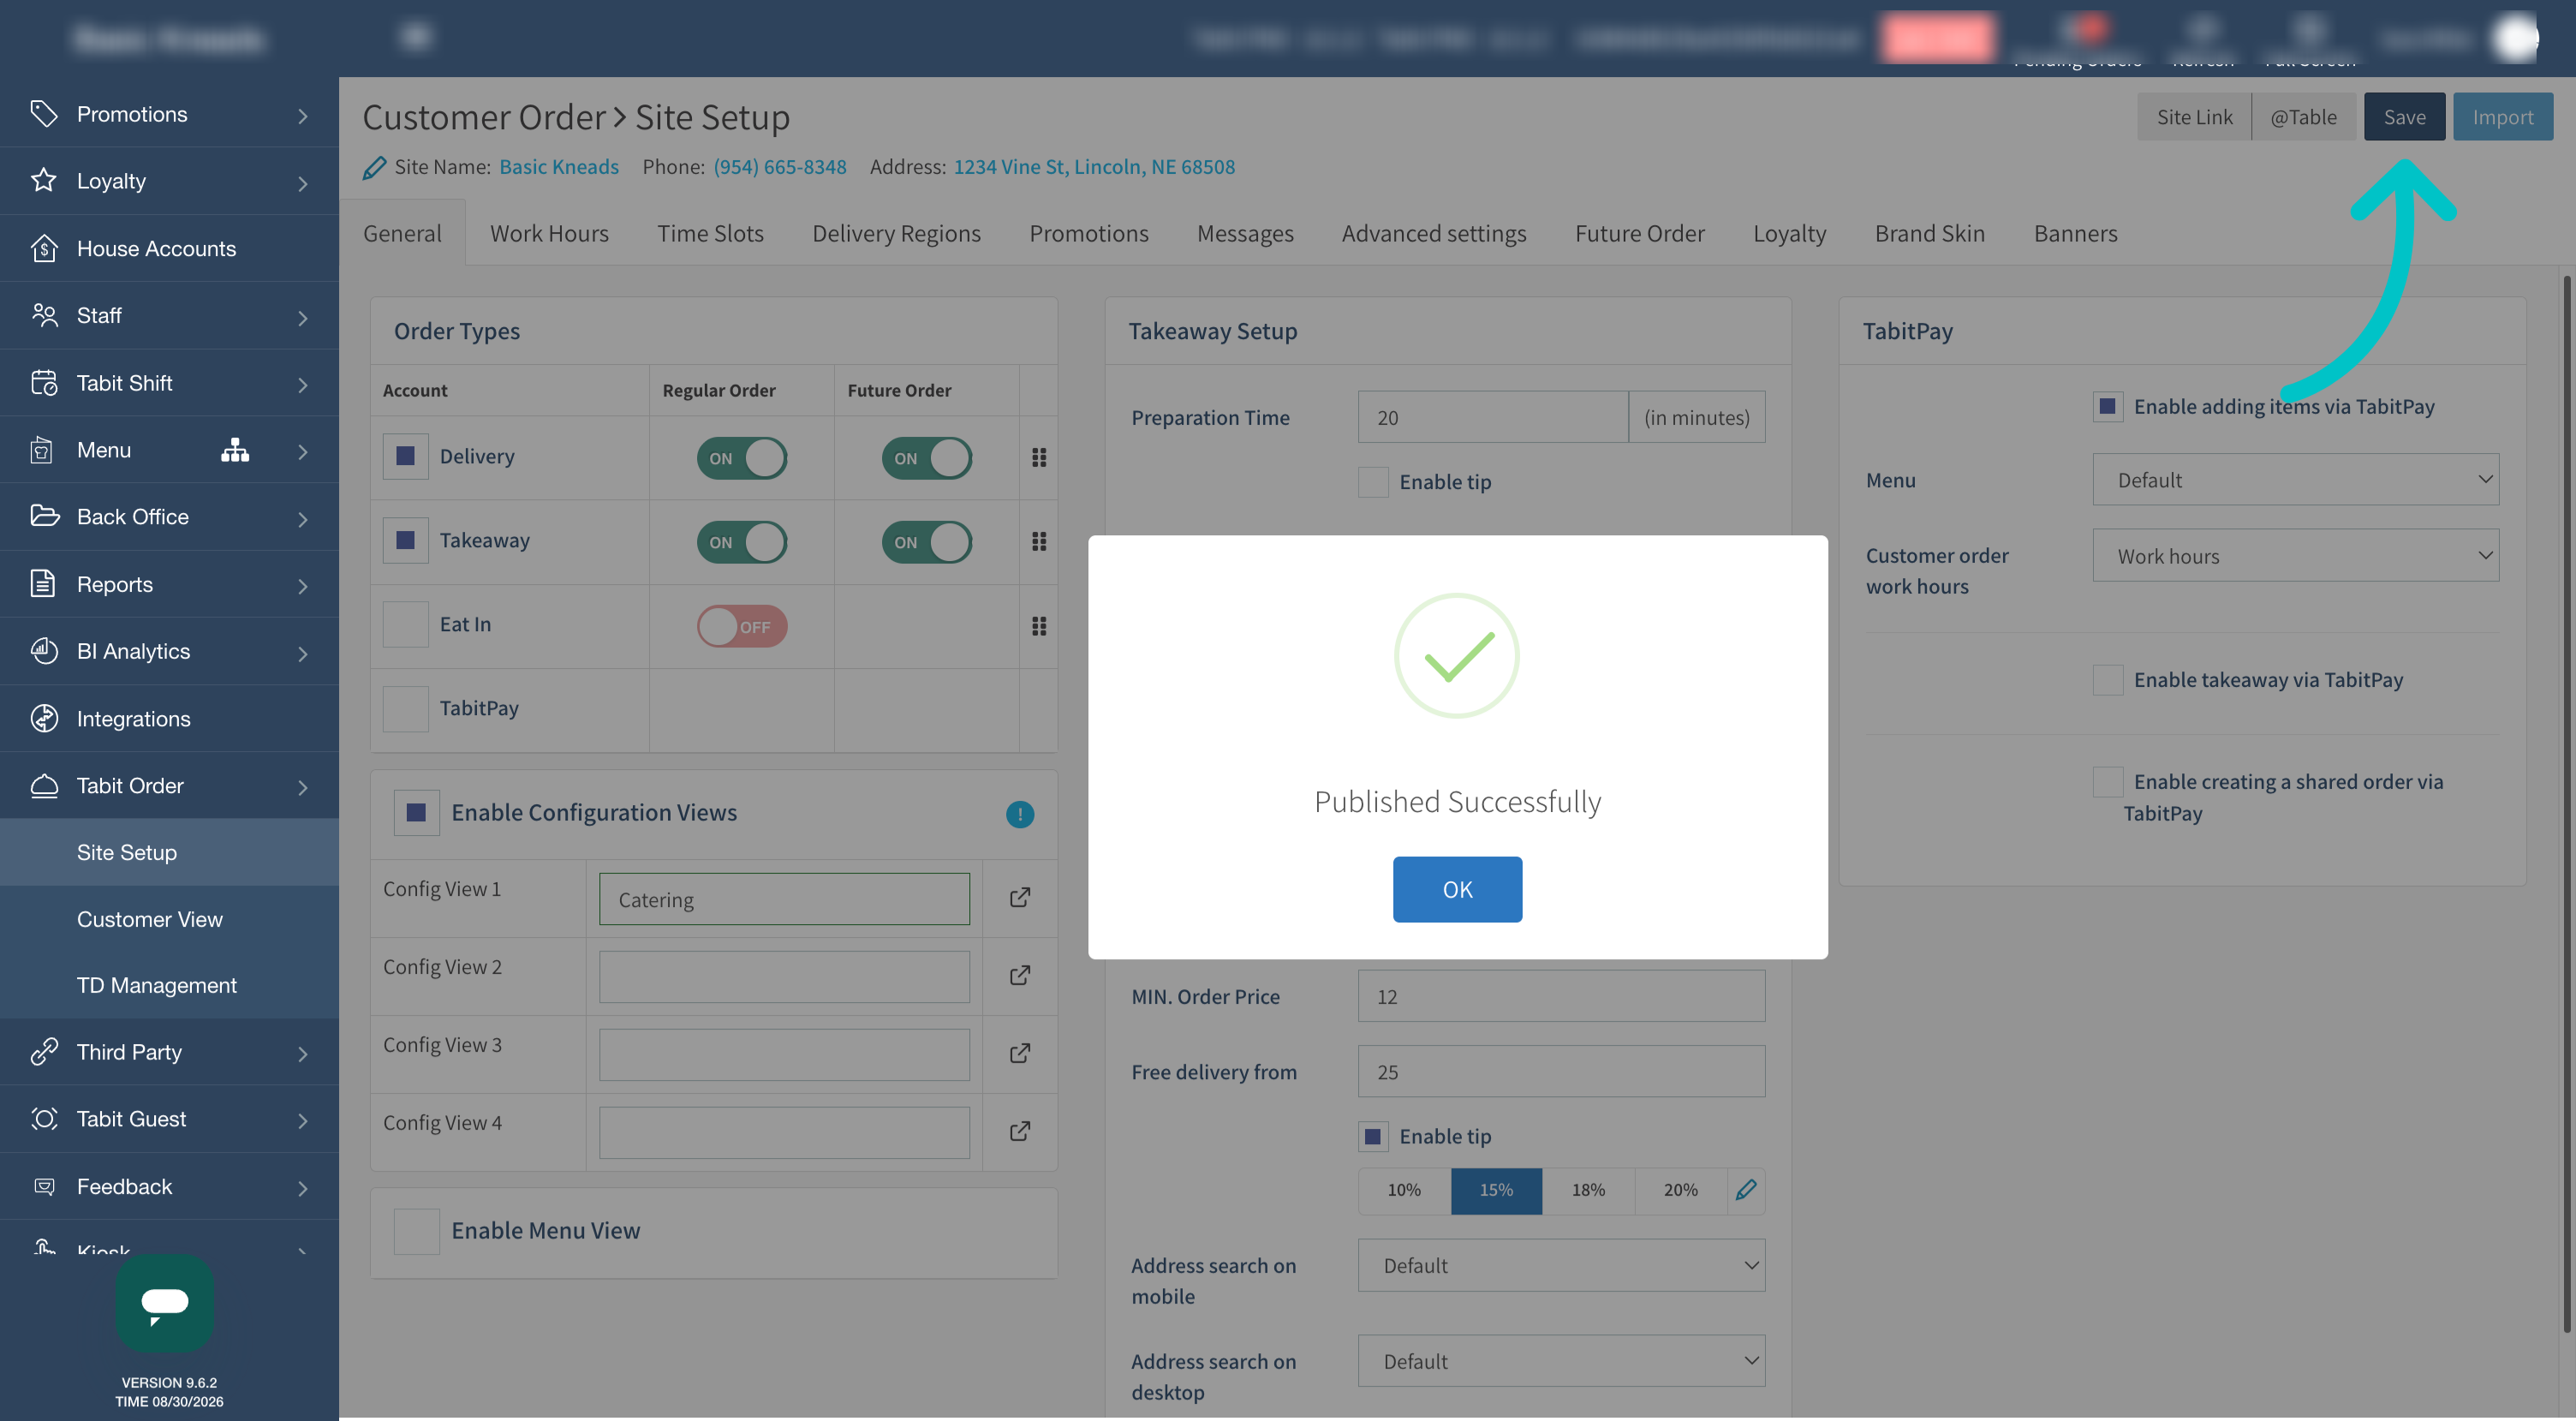The width and height of the screenshot is (2576, 1421).
Task: Toggle the Delivery Regular Order switch
Action: (x=741, y=458)
